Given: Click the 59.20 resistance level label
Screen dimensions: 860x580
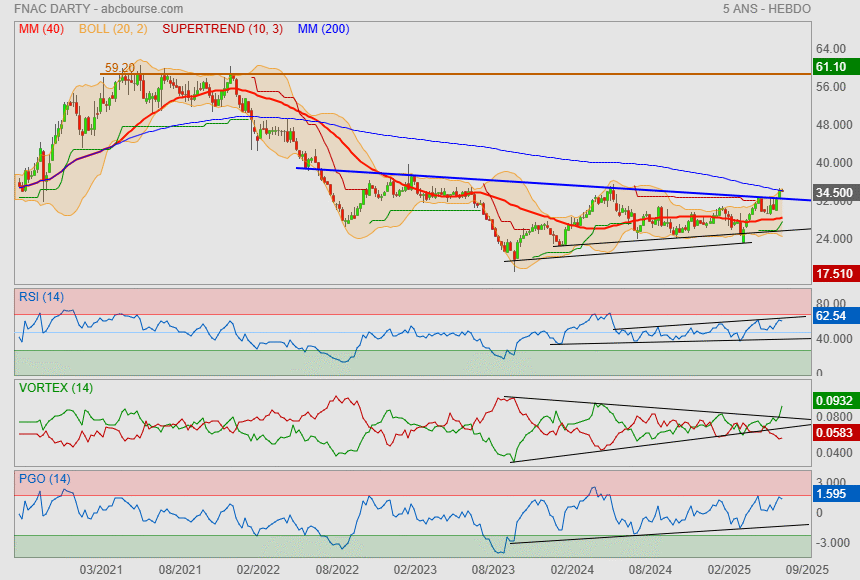Looking at the screenshot, I should click(x=119, y=68).
